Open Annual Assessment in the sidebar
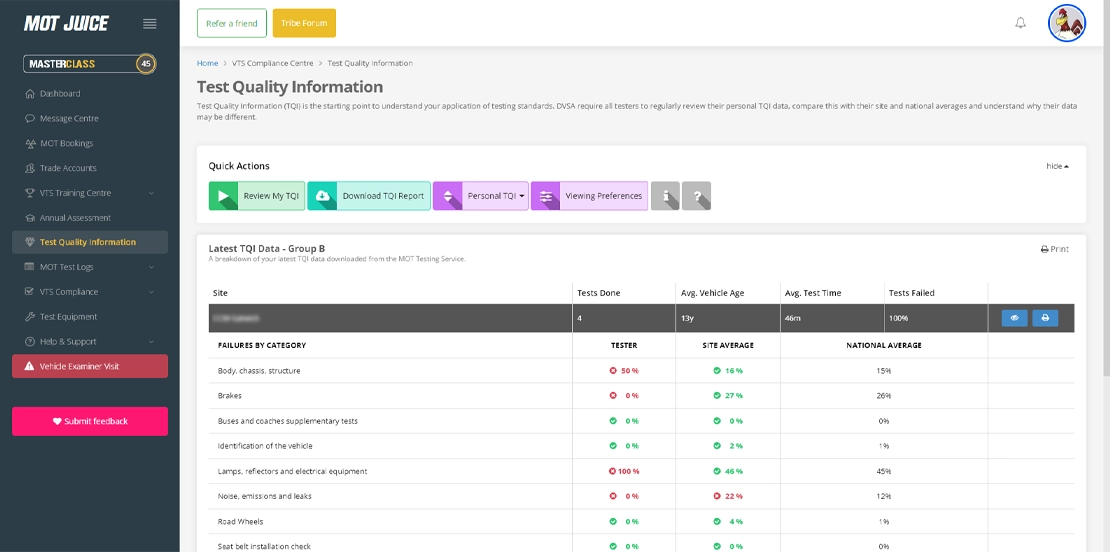 (x=75, y=218)
